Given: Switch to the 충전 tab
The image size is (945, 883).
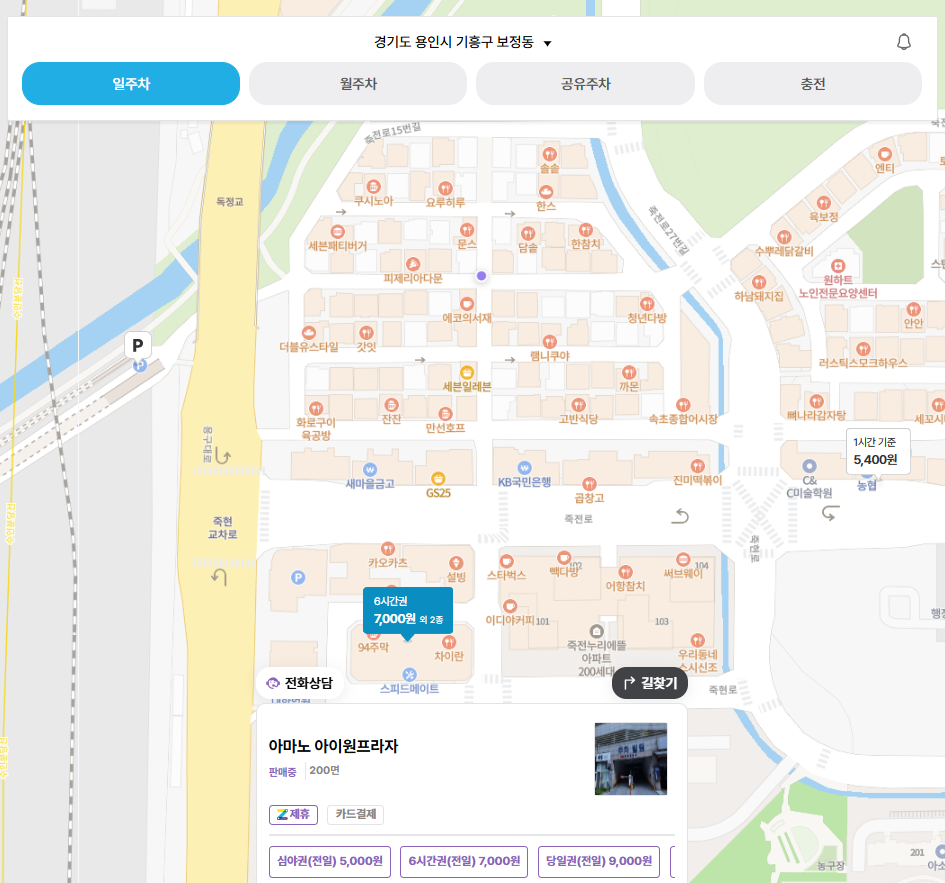Looking at the screenshot, I should pyautogui.click(x=812, y=83).
